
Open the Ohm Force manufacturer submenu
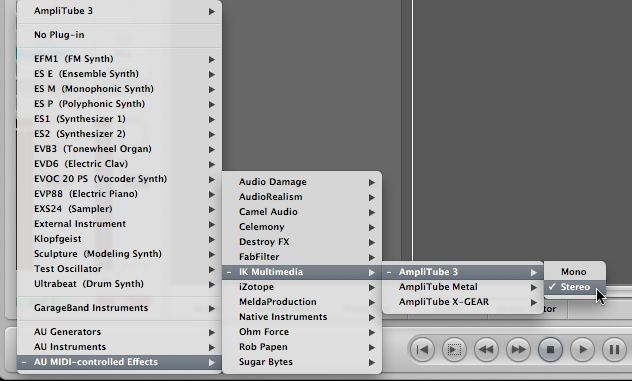[302, 332]
